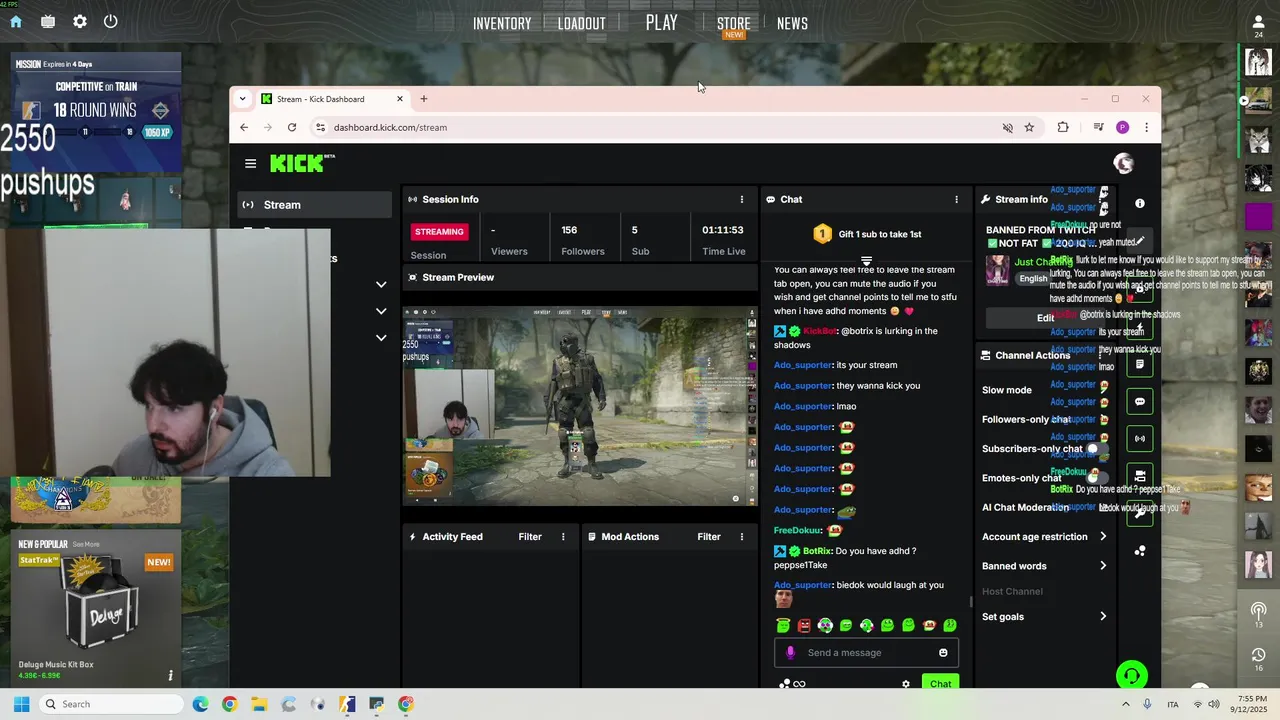Image resolution: width=1280 pixels, height=720 pixels.
Task: Open the Chrome extensions puzzle icon
Action: point(1063,127)
